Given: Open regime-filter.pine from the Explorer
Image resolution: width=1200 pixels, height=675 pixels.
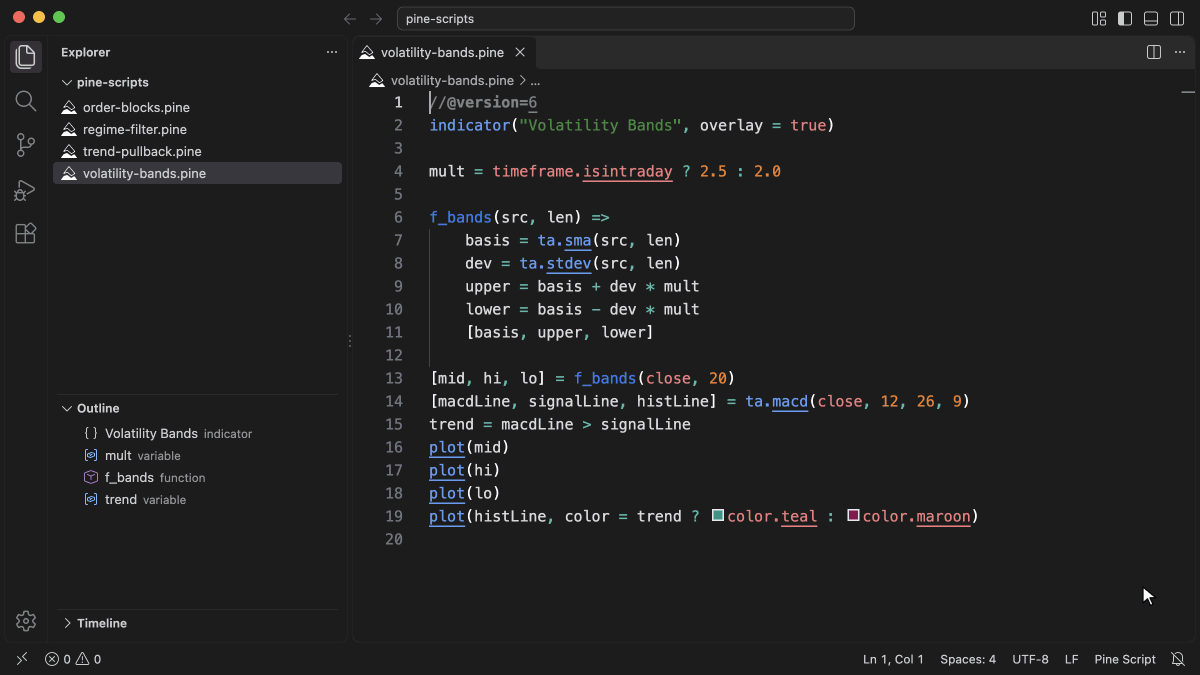Looking at the screenshot, I should tap(197, 130).
